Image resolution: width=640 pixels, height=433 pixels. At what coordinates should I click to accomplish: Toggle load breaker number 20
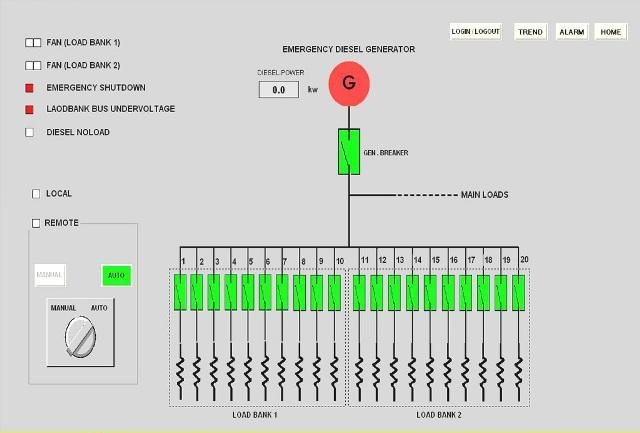518,293
